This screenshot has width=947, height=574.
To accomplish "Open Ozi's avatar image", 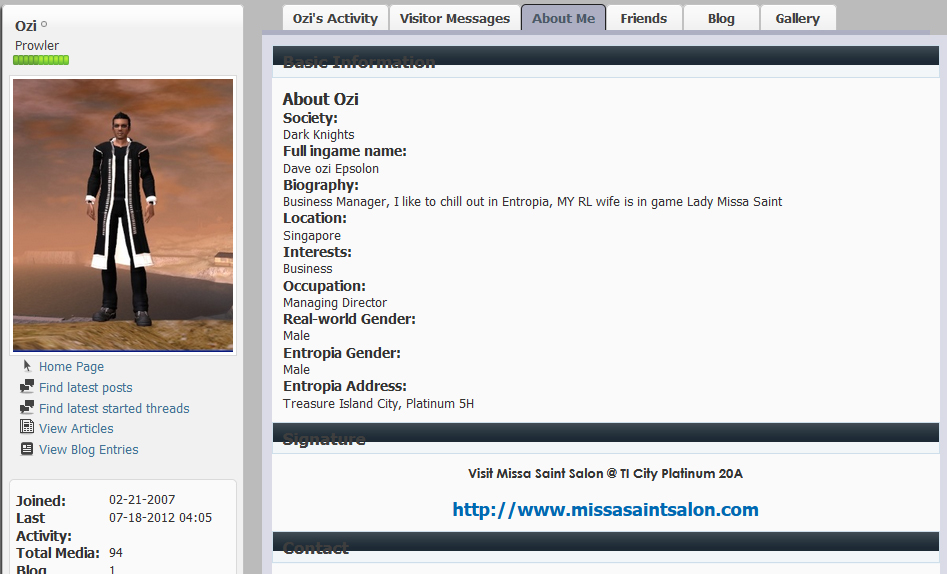I will (x=123, y=215).
